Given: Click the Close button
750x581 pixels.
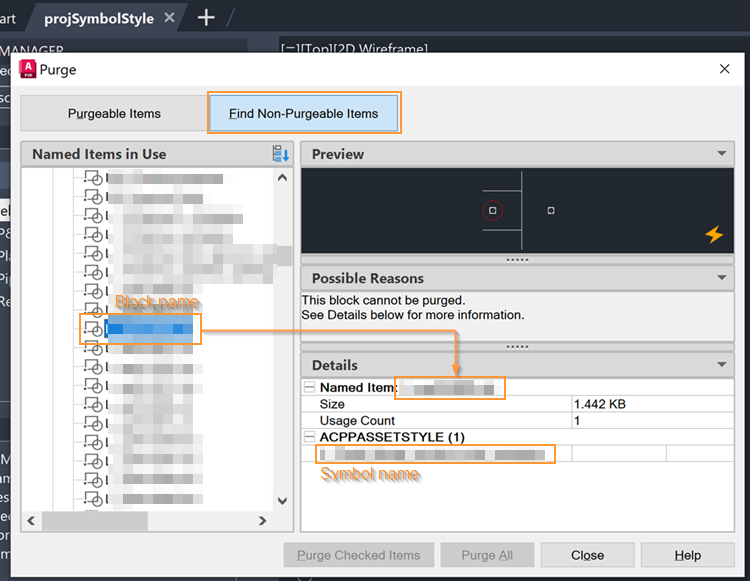Looking at the screenshot, I should 587,555.
